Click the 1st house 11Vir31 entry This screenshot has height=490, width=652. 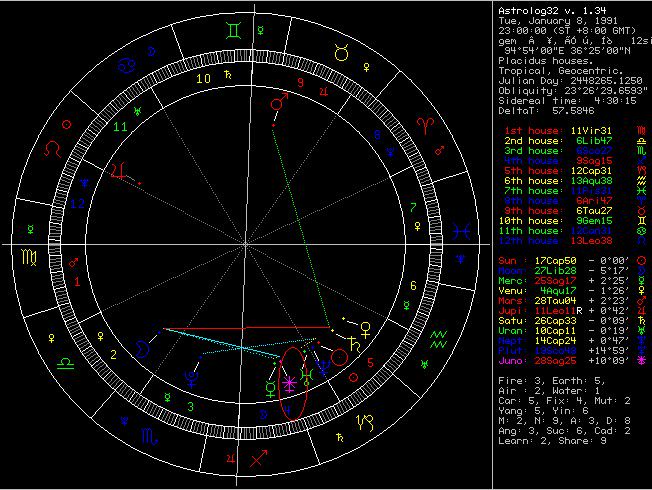click(x=565, y=131)
